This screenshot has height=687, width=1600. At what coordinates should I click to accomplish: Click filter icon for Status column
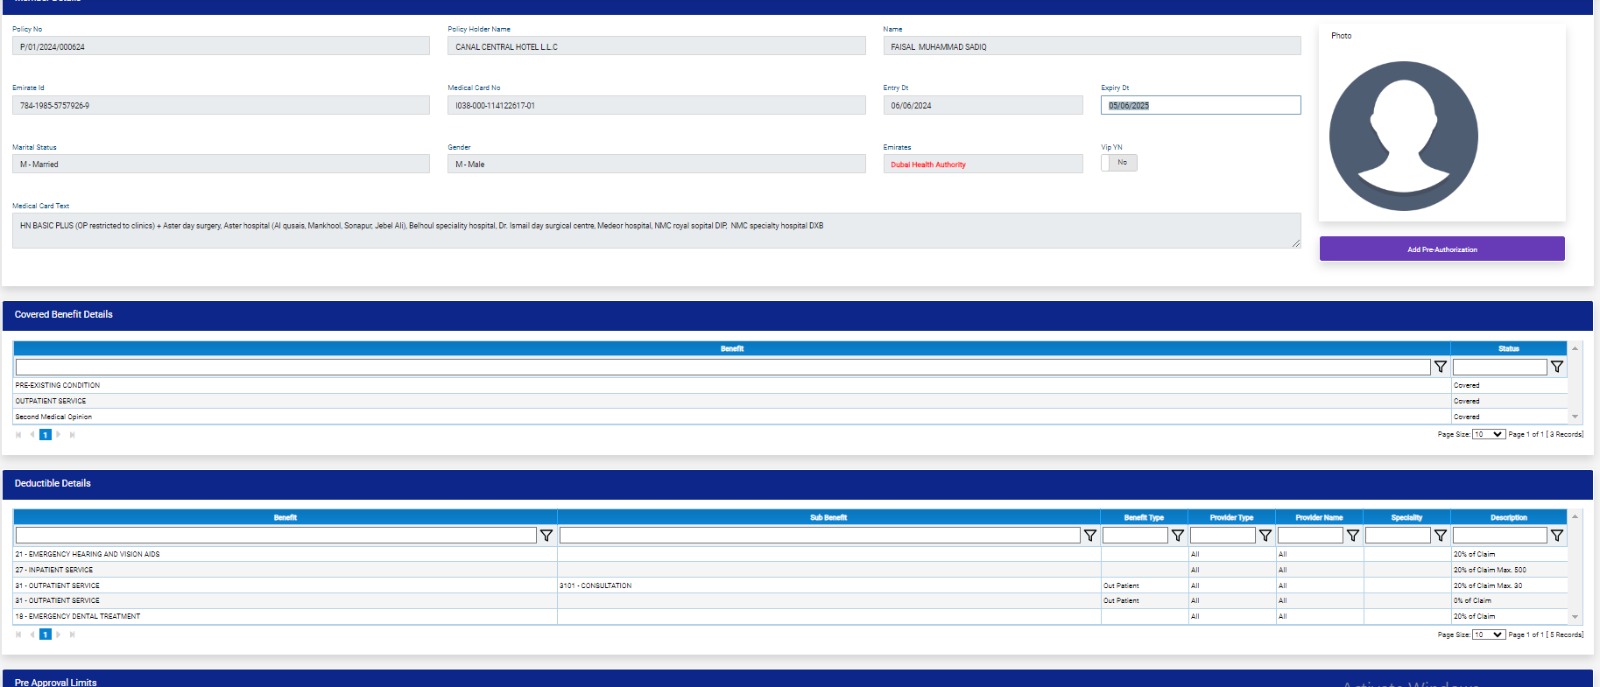point(1556,367)
